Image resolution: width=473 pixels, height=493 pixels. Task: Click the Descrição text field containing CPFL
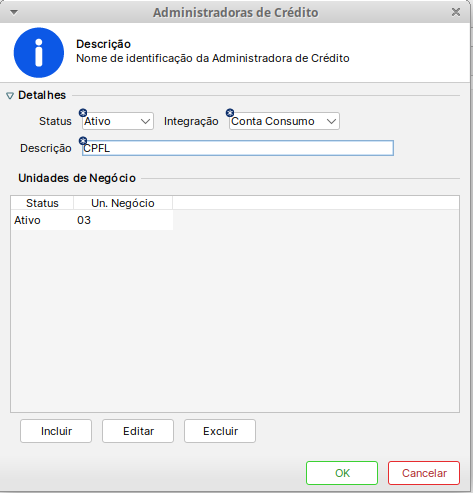[238, 148]
